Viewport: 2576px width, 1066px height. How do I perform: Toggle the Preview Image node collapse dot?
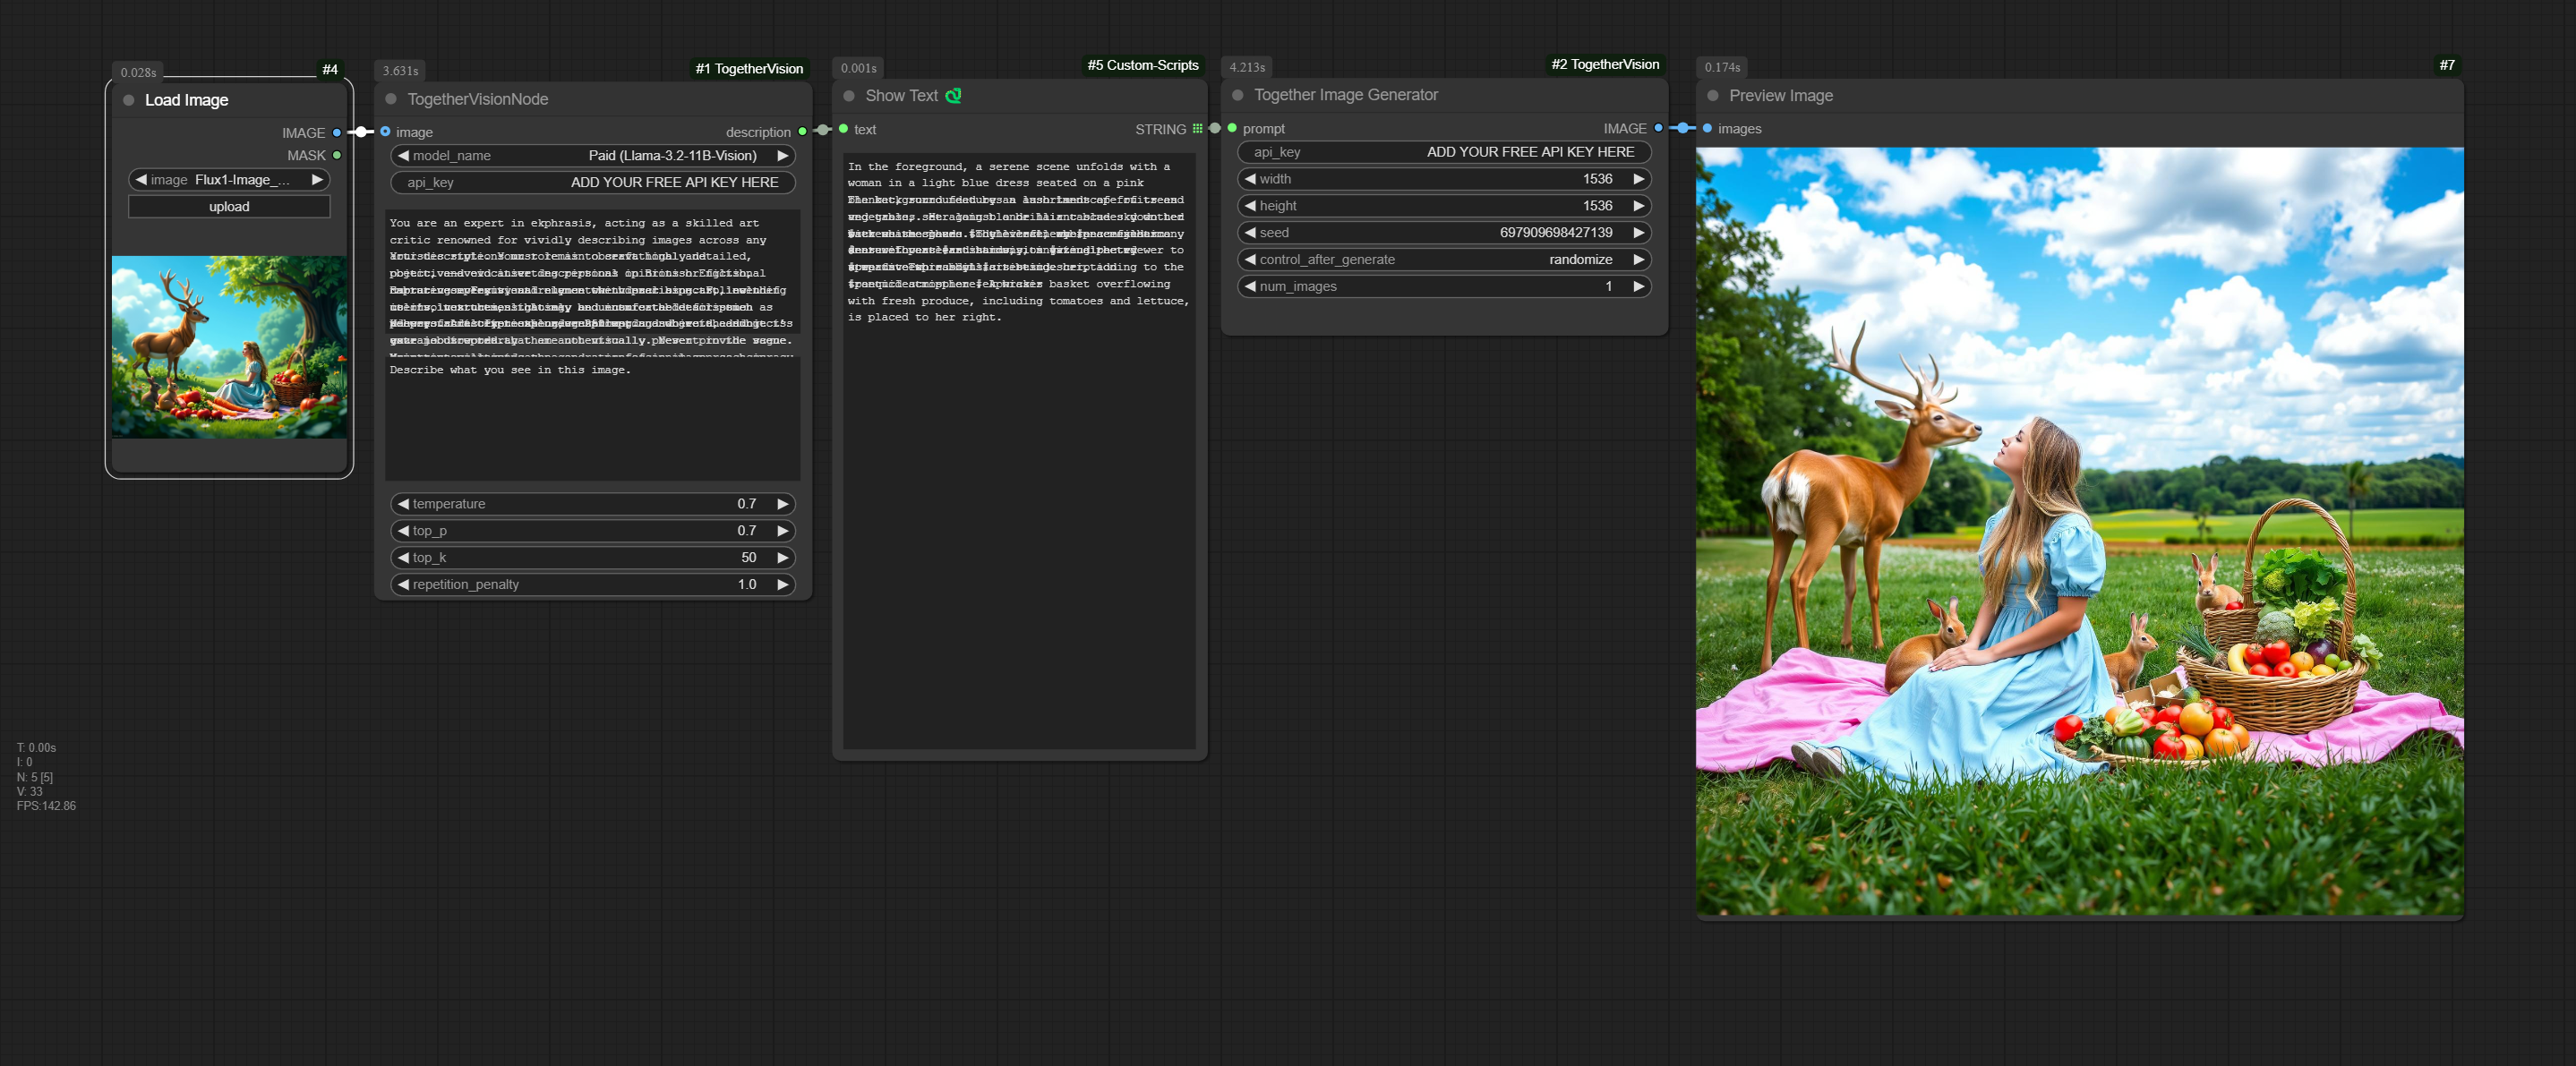(x=1713, y=96)
